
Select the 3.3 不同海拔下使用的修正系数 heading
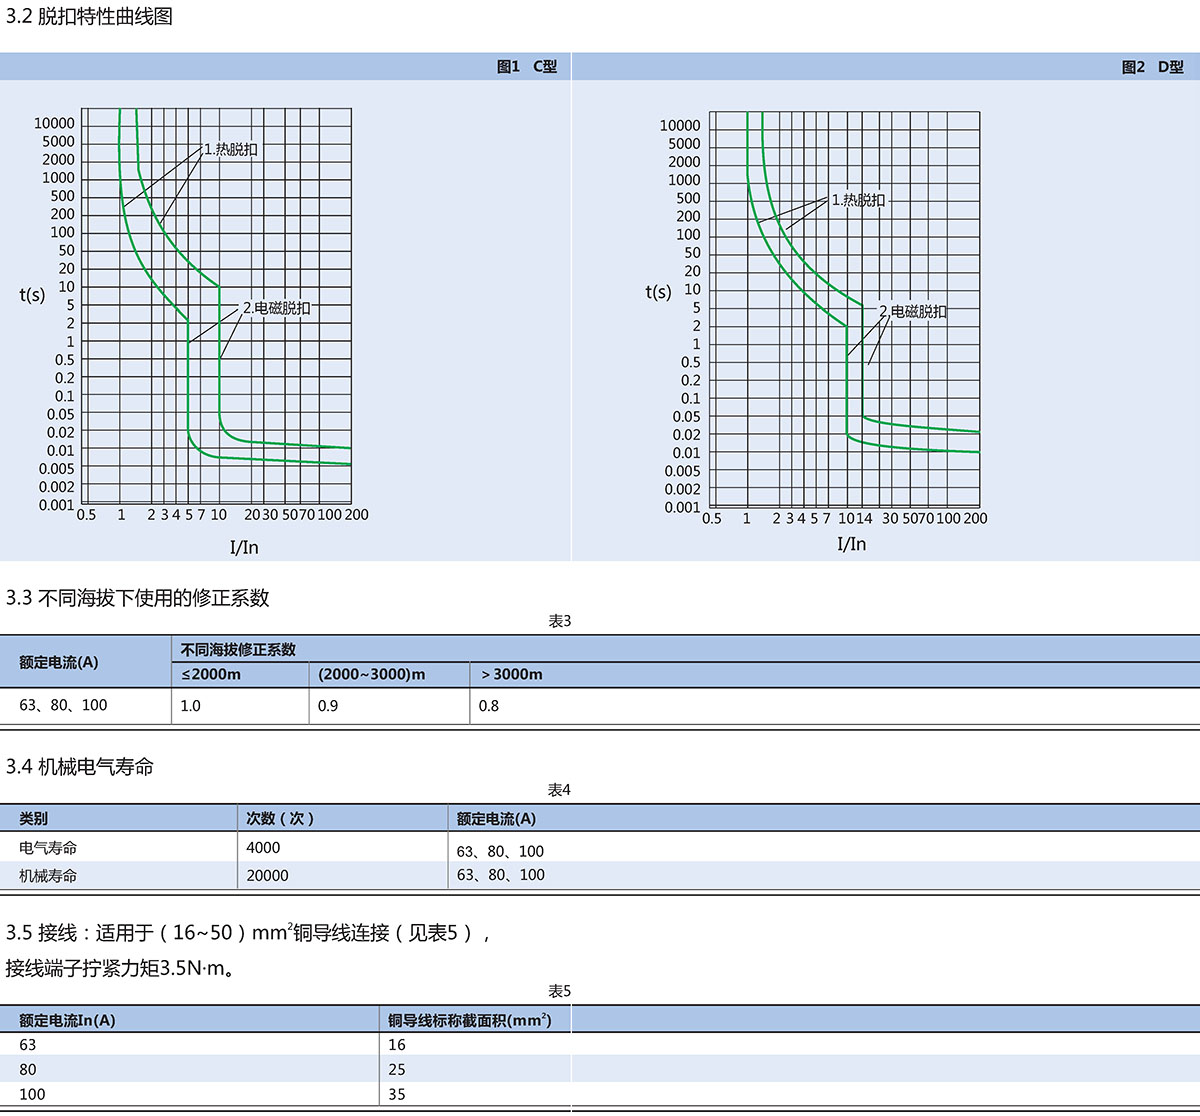coord(138,598)
